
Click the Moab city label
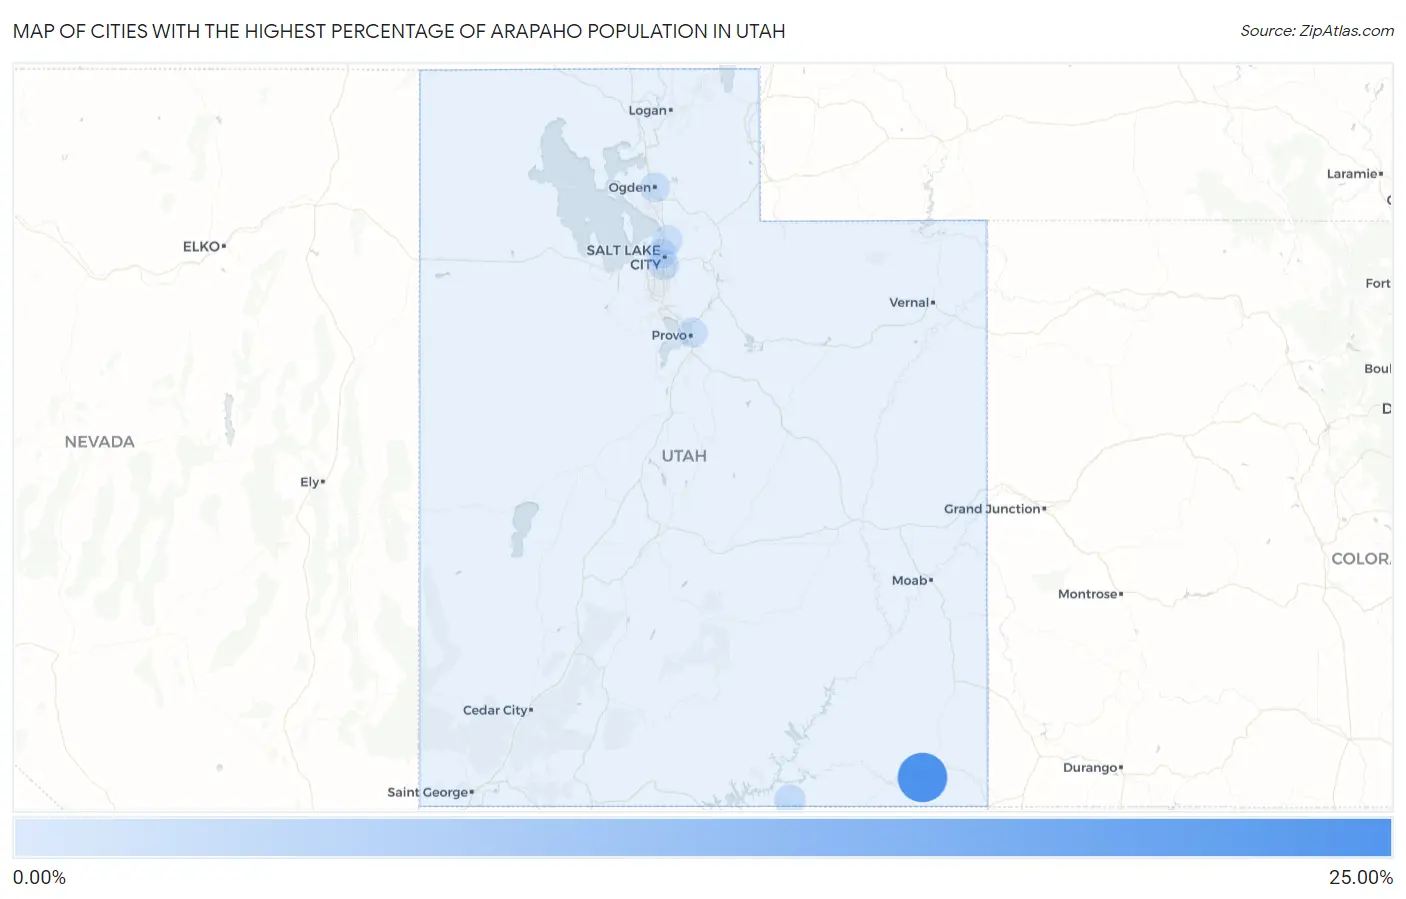click(912, 580)
